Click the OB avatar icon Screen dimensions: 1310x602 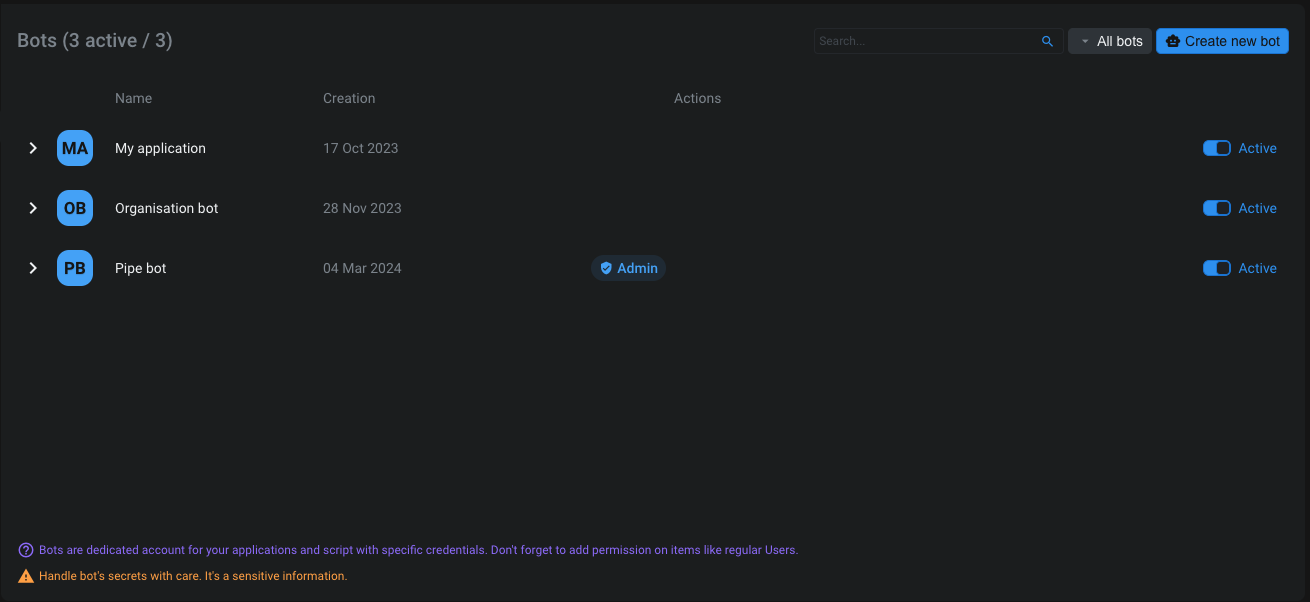(x=75, y=208)
